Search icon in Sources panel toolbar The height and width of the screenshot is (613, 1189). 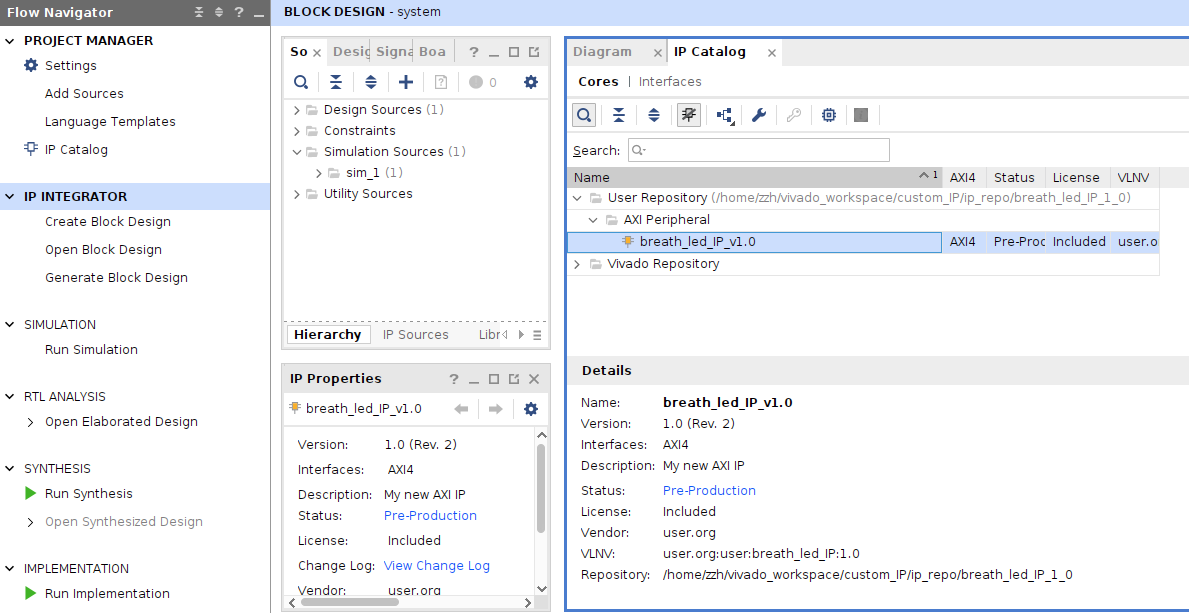tap(301, 82)
